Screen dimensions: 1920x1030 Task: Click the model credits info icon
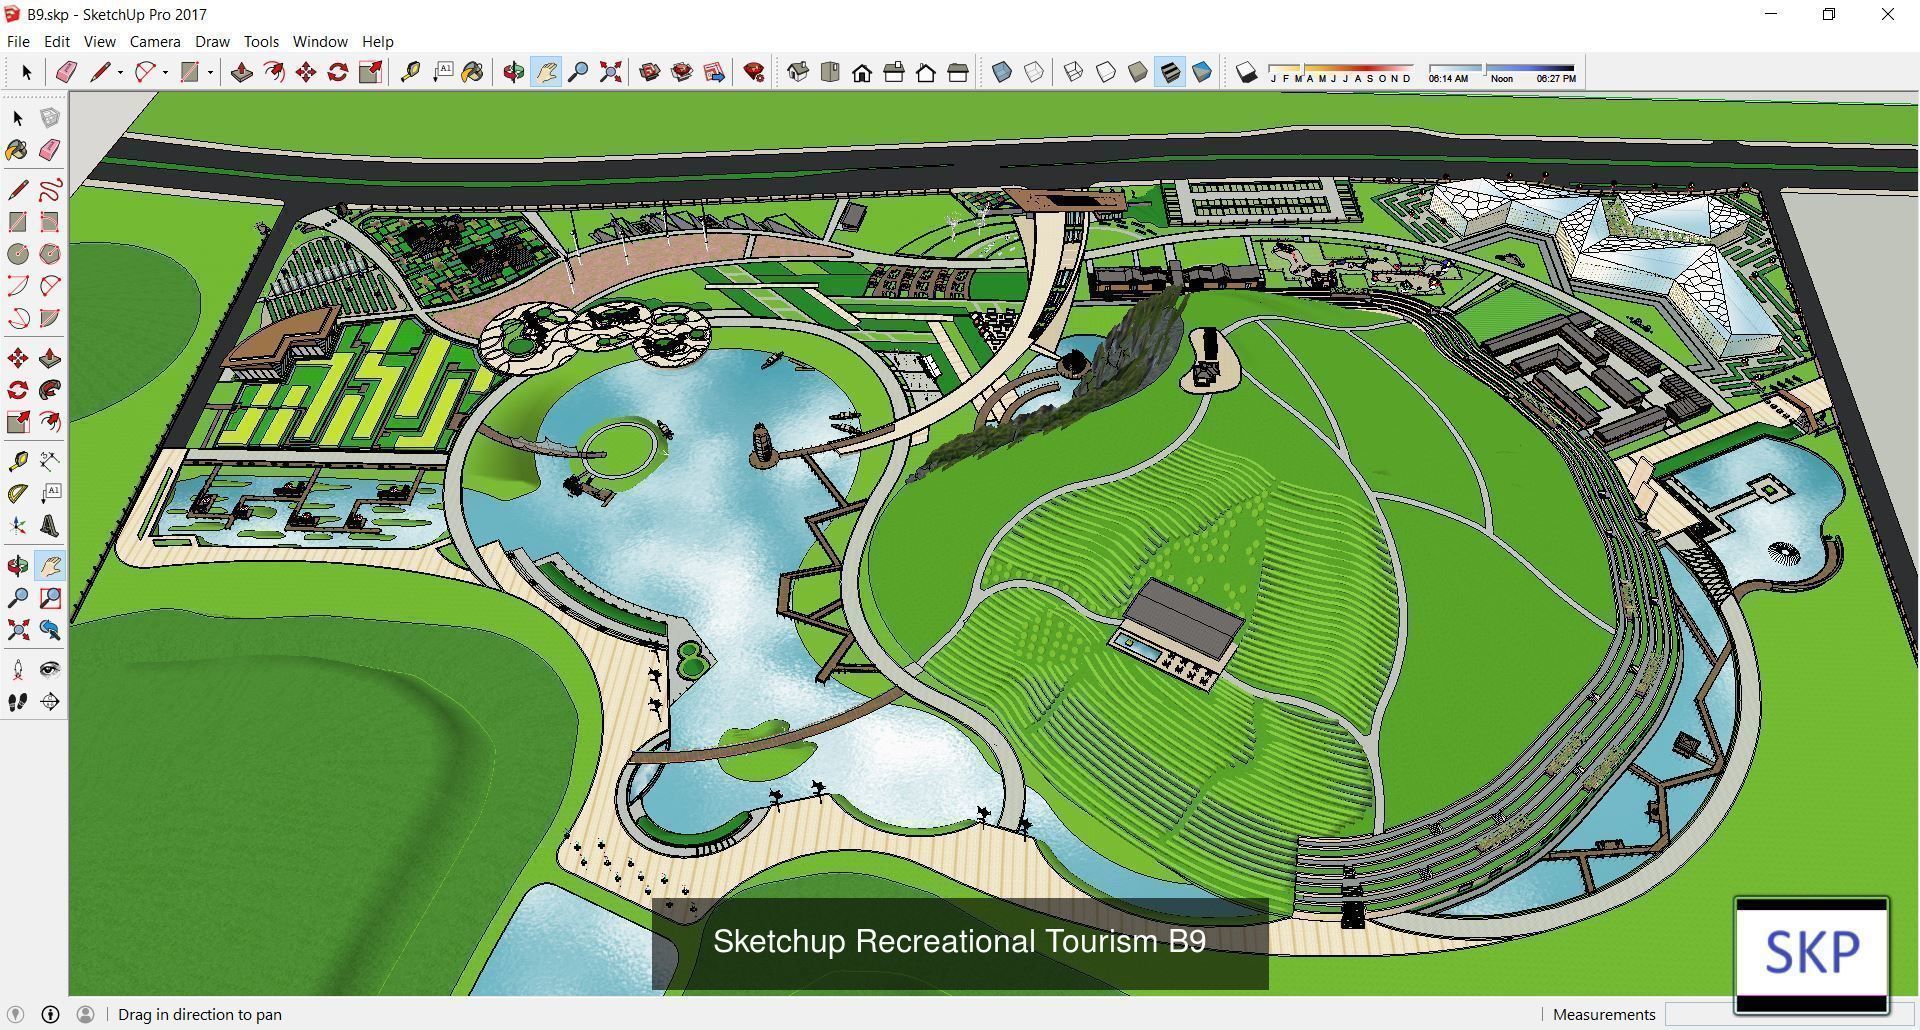50,1014
